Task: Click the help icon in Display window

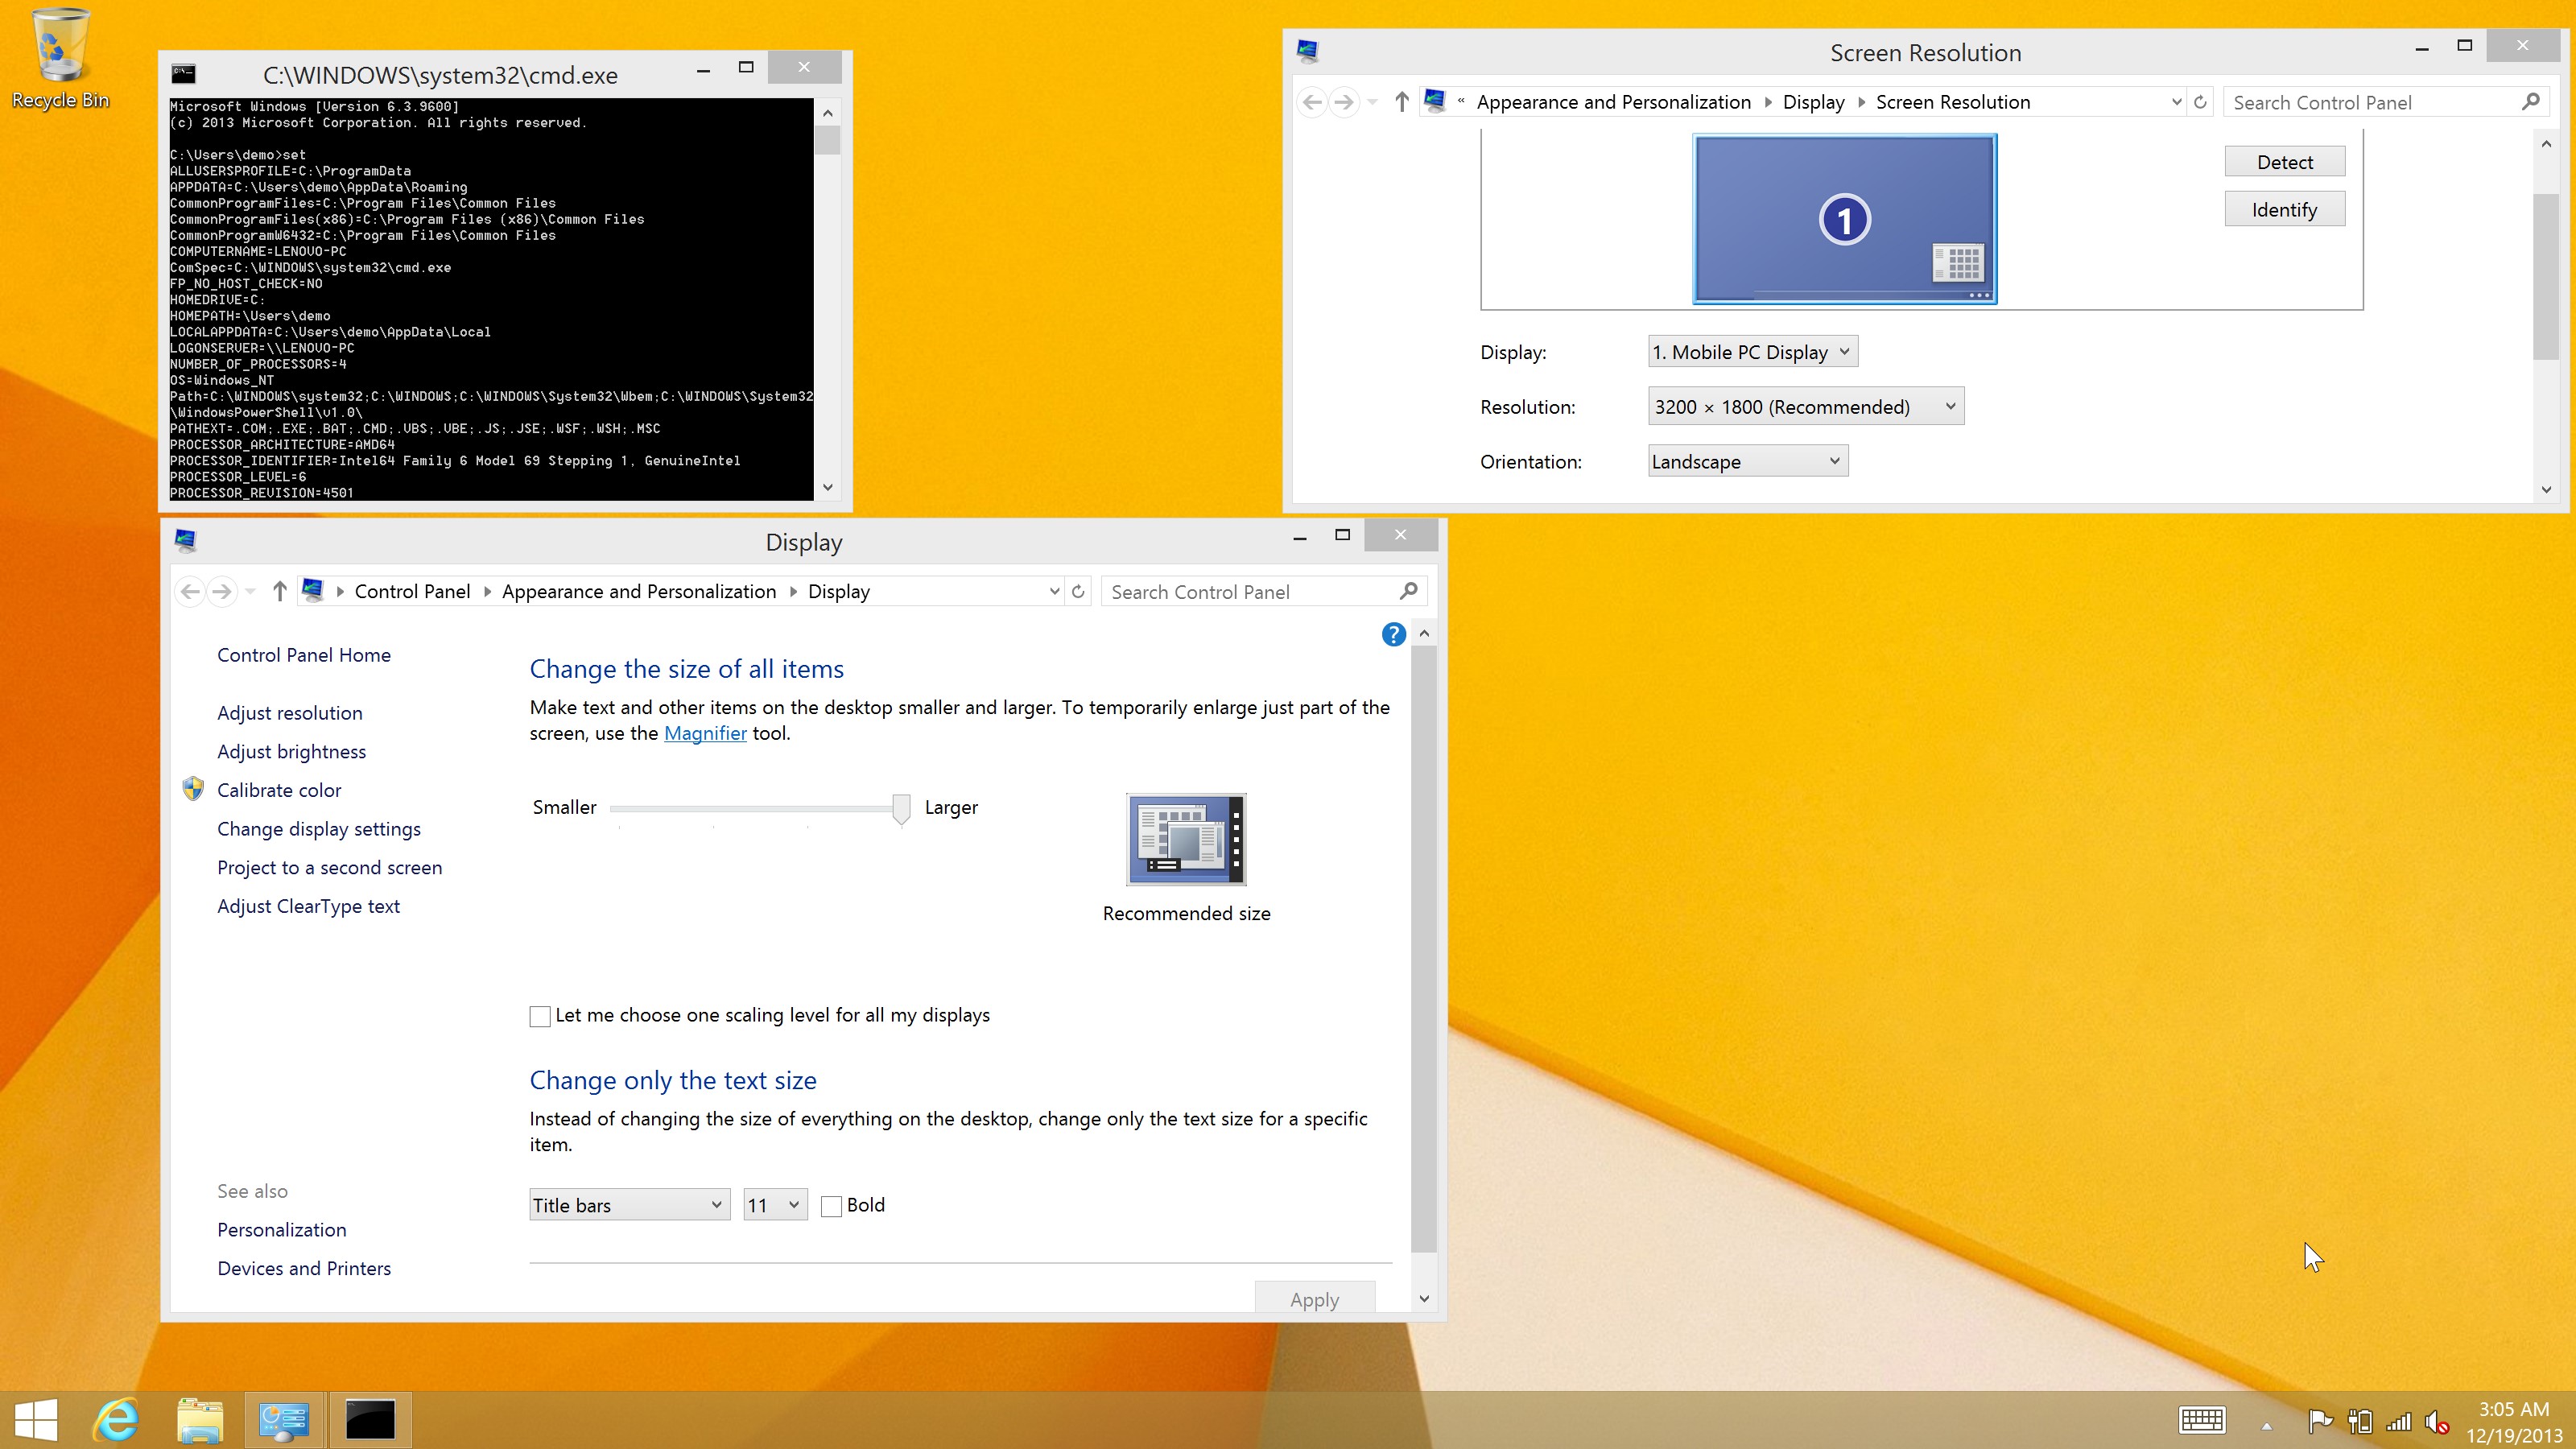Action: click(1393, 634)
